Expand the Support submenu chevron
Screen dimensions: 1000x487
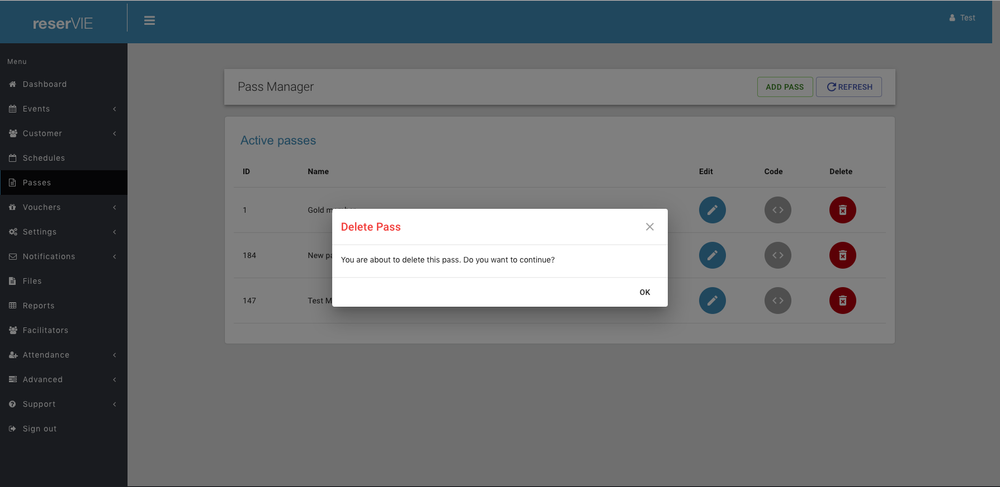114,404
